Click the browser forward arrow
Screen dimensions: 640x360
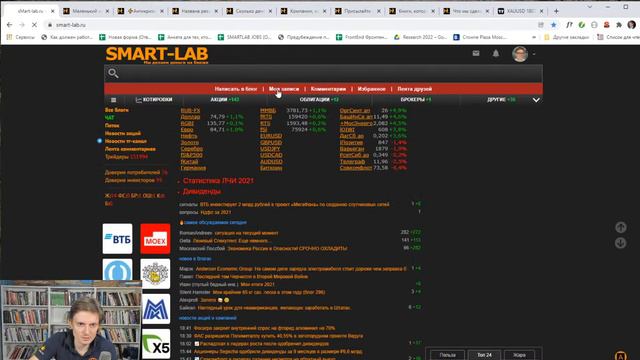click(22, 25)
